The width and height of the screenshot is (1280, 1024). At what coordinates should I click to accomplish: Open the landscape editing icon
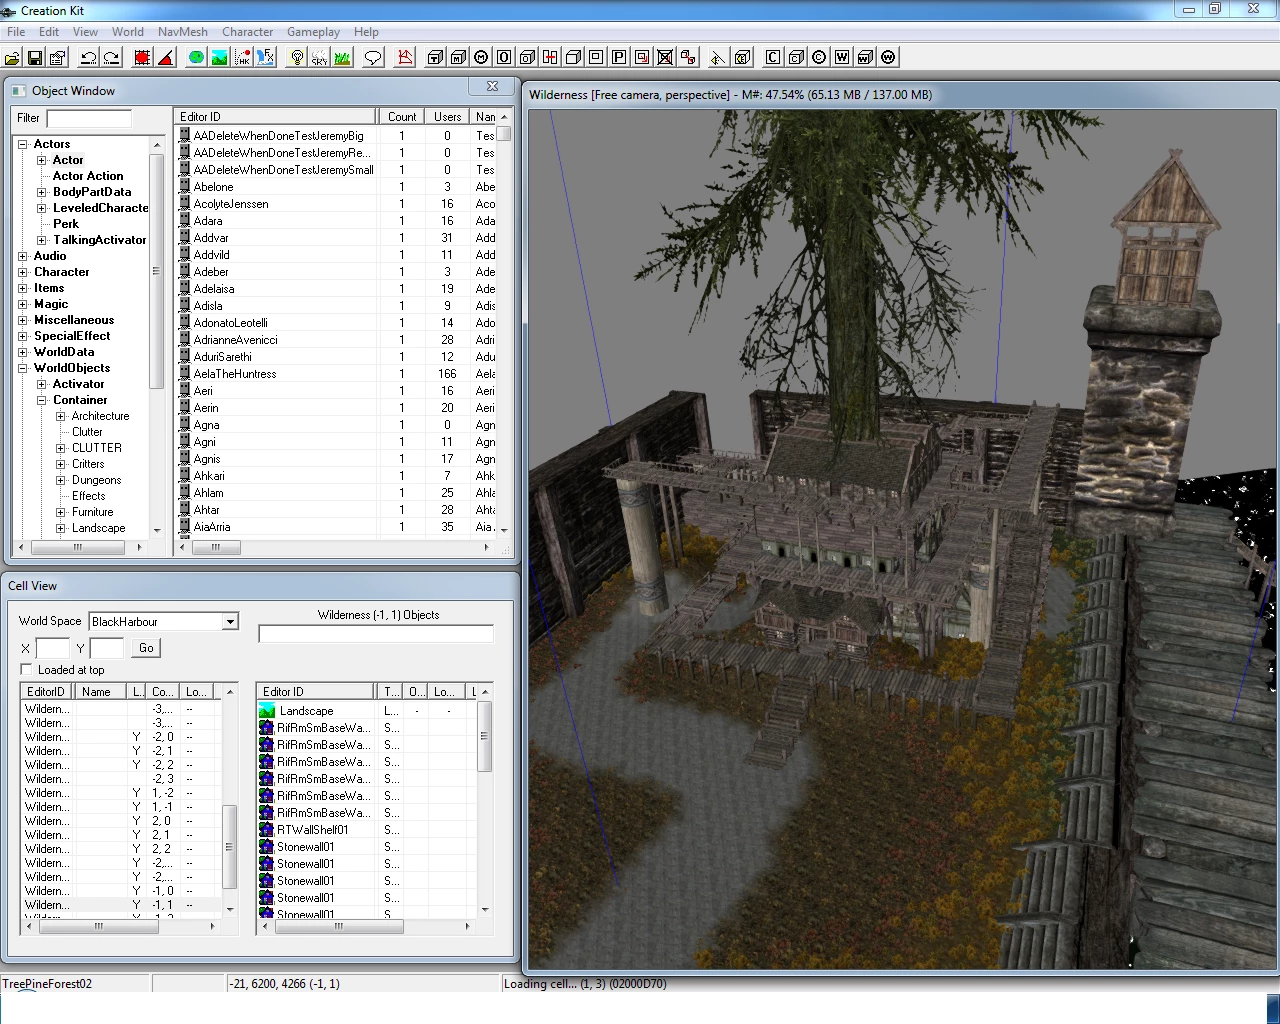tap(219, 58)
